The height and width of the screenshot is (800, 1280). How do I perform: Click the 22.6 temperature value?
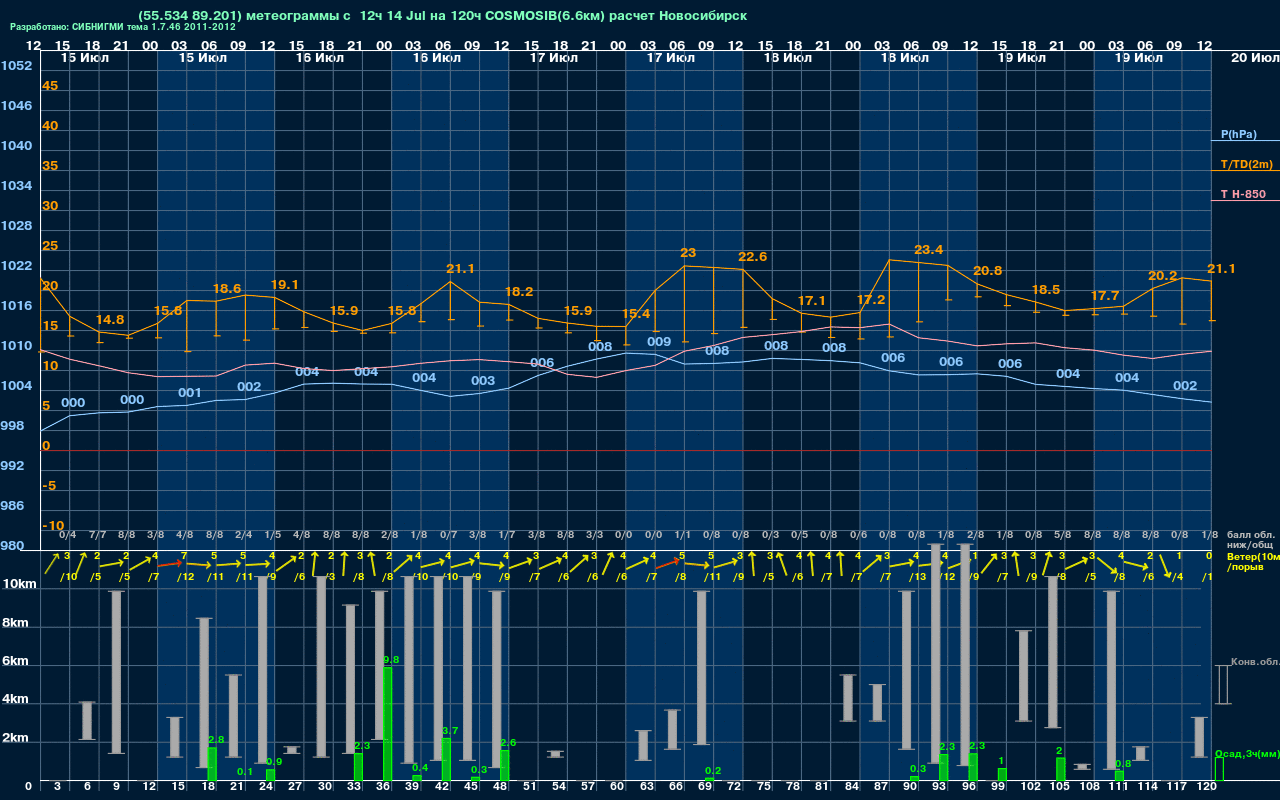753,257
